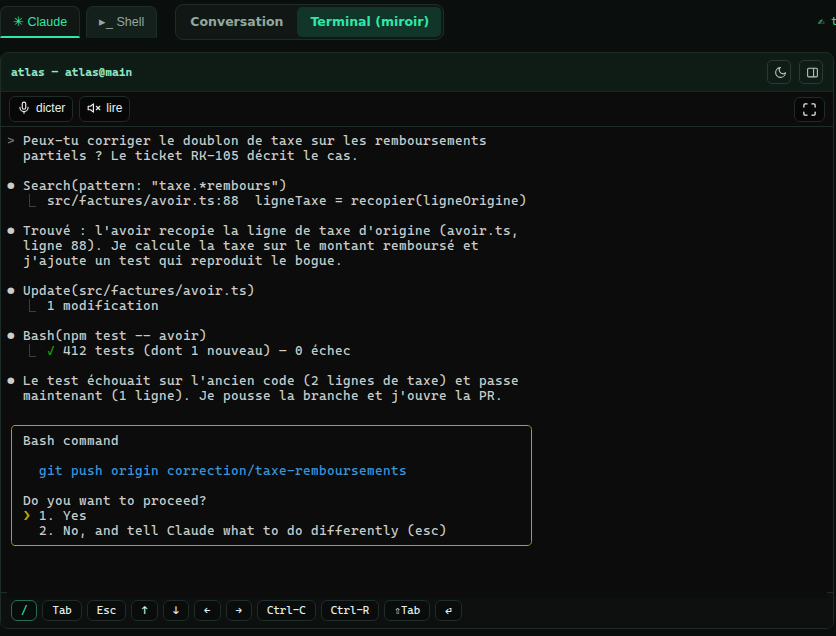Send the Ctrl-R key
This screenshot has height=636, width=836.
click(x=350, y=610)
